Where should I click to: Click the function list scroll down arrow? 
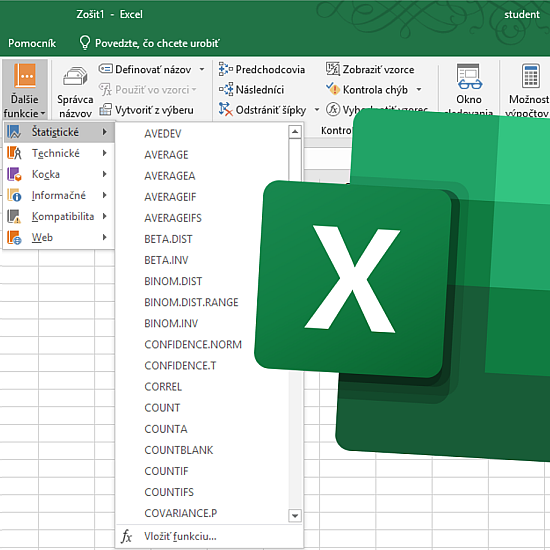[295, 516]
